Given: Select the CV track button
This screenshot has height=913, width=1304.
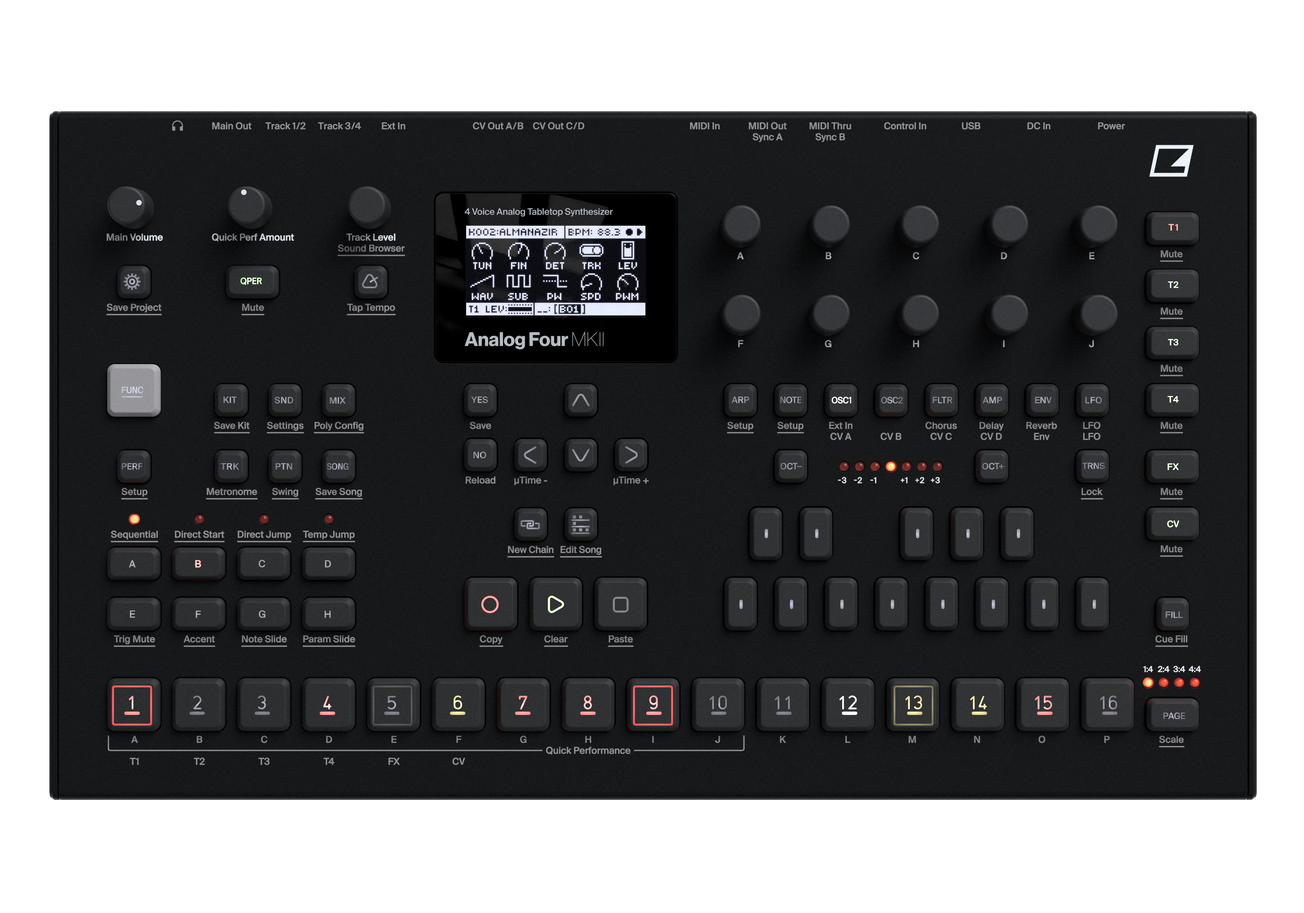Looking at the screenshot, I should pyautogui.click(x=1172, y=523).
